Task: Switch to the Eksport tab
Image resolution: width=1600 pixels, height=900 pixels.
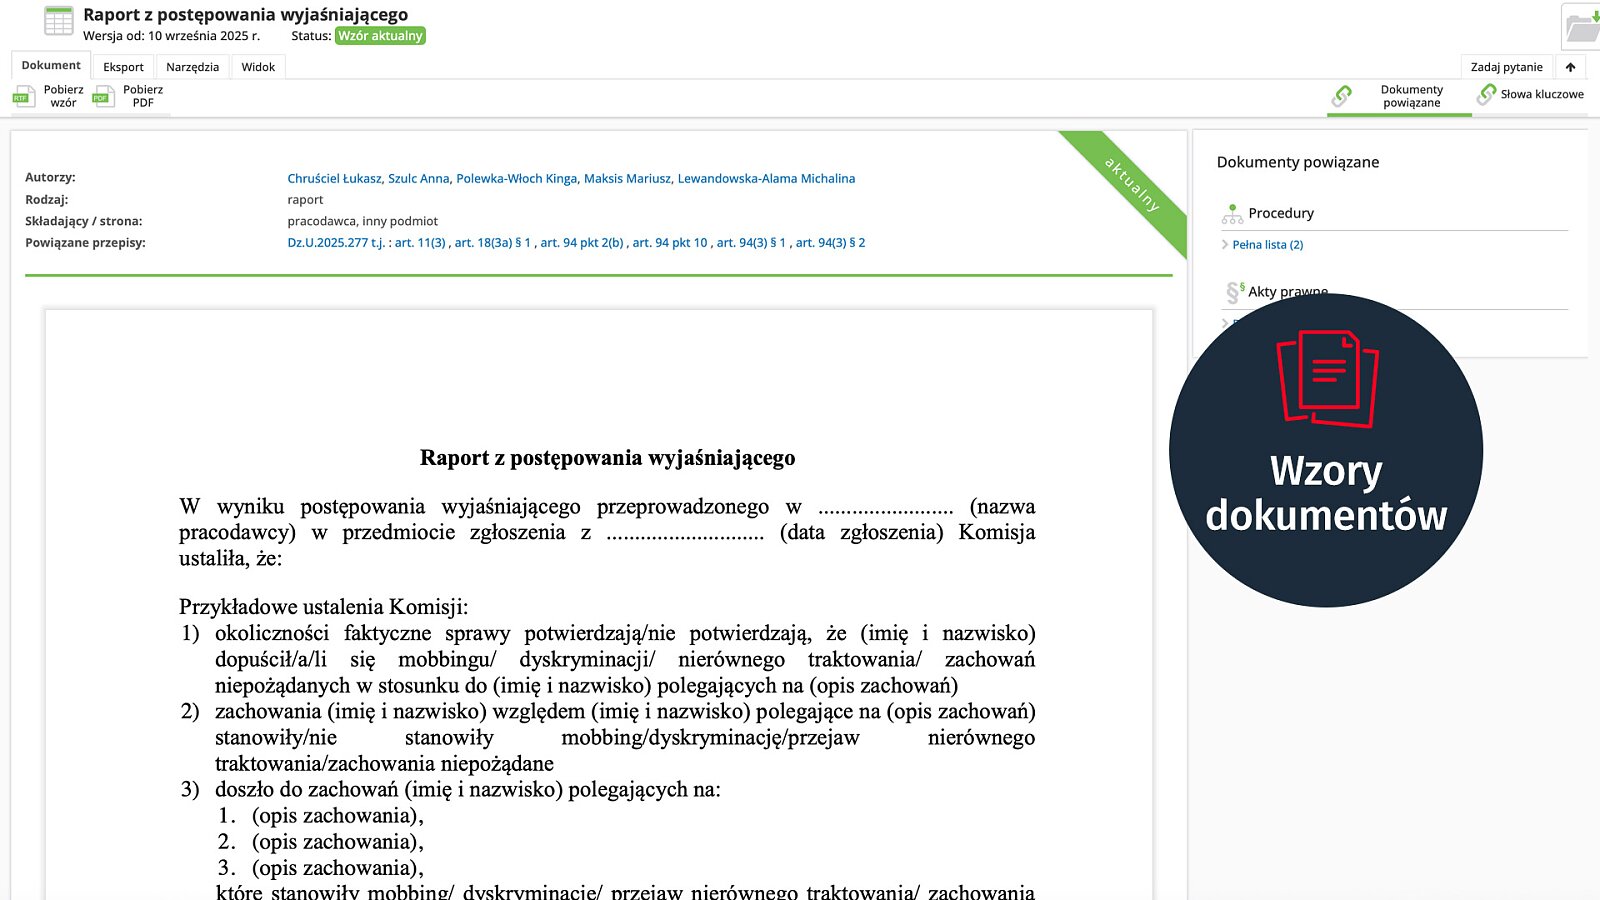Action: [123, 67]
